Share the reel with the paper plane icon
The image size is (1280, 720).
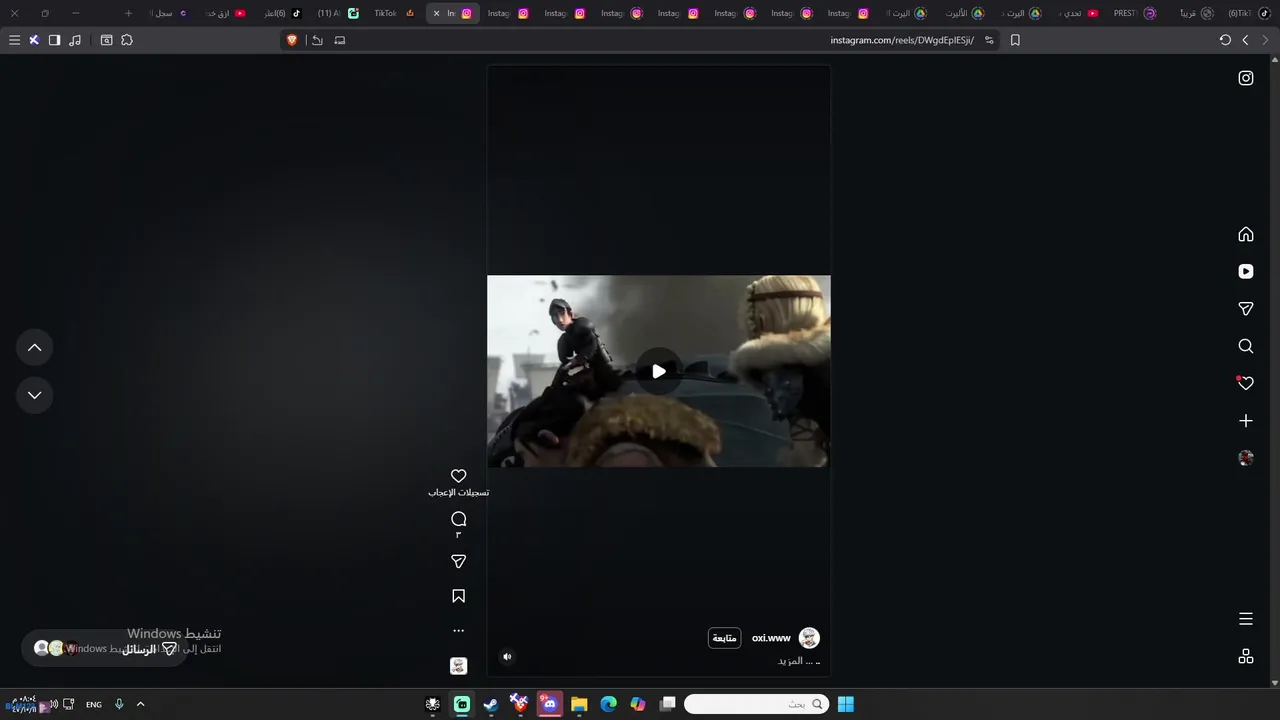pyautogui.click(x=458, y=562)
